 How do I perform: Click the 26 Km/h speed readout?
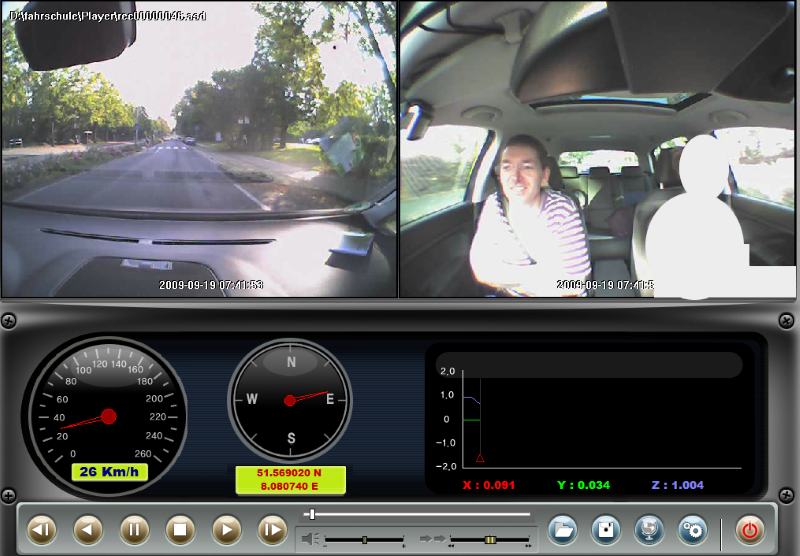(x=109, y=471)
